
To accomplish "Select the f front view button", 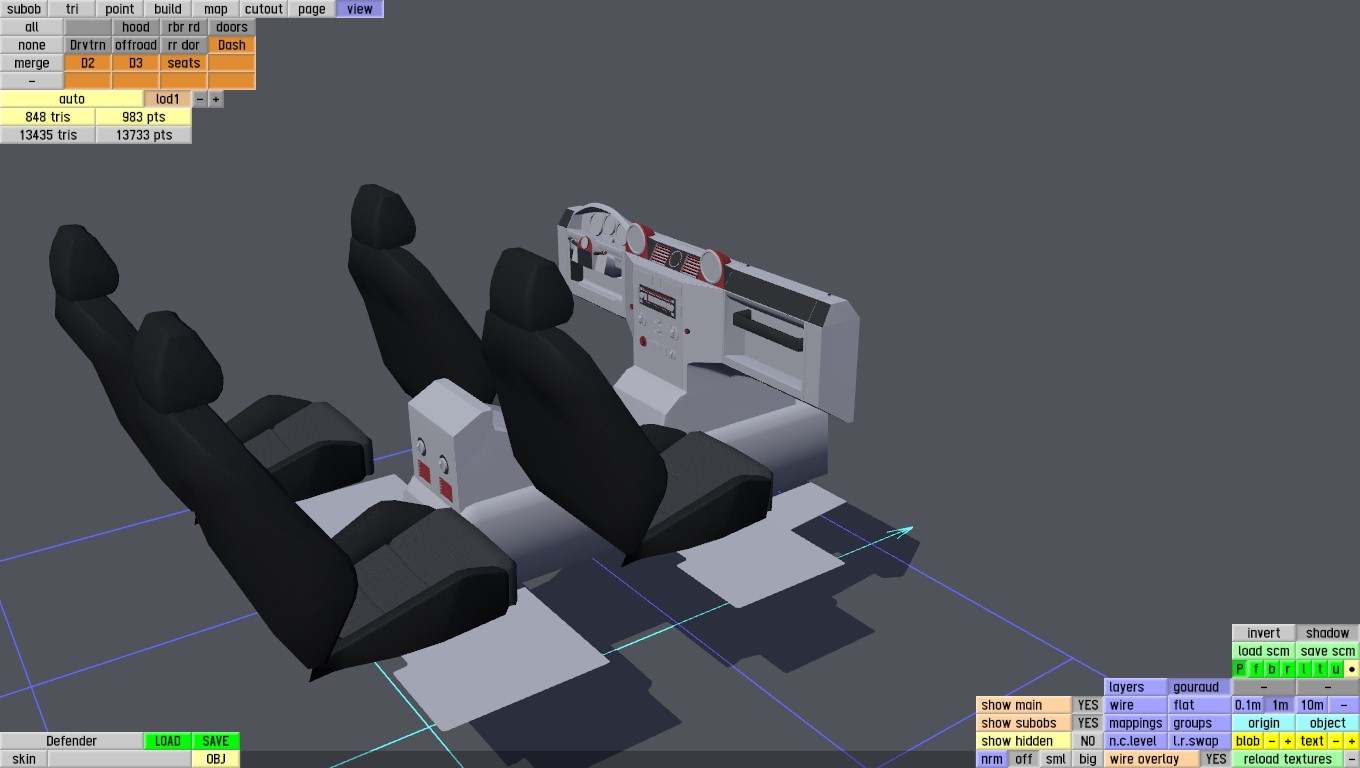I will pos(1256,669).
